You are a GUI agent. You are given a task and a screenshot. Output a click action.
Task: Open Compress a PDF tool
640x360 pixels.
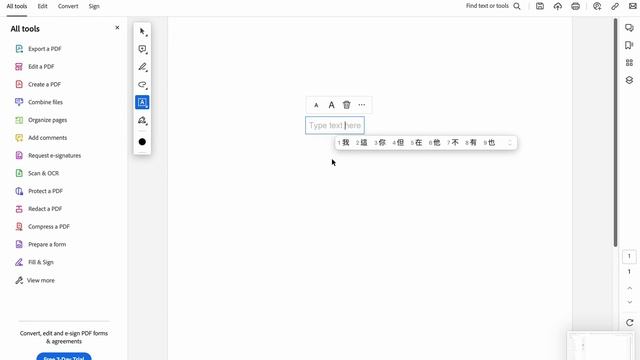(42, 227)
